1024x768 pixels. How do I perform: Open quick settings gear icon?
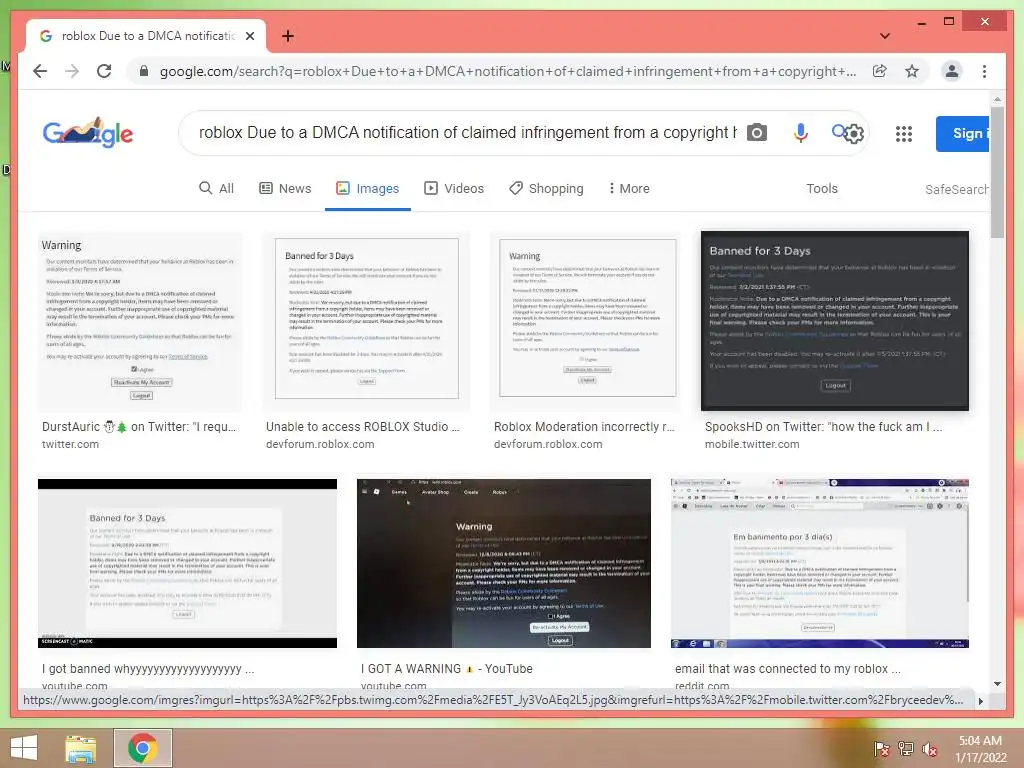tap(854, 134)
